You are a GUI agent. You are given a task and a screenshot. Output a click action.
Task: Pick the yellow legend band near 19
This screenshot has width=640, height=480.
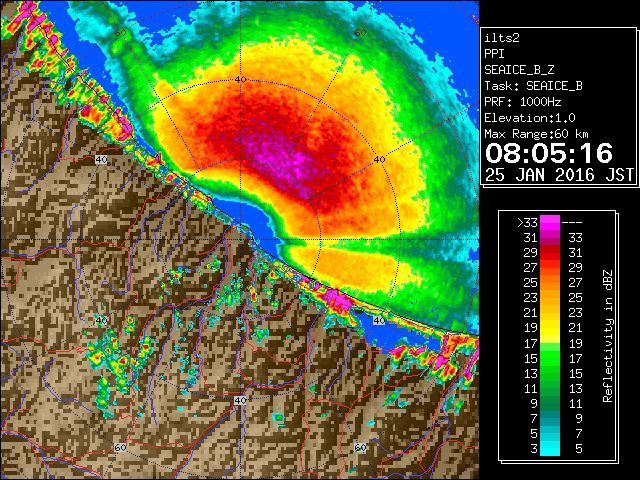coord(550,328)
